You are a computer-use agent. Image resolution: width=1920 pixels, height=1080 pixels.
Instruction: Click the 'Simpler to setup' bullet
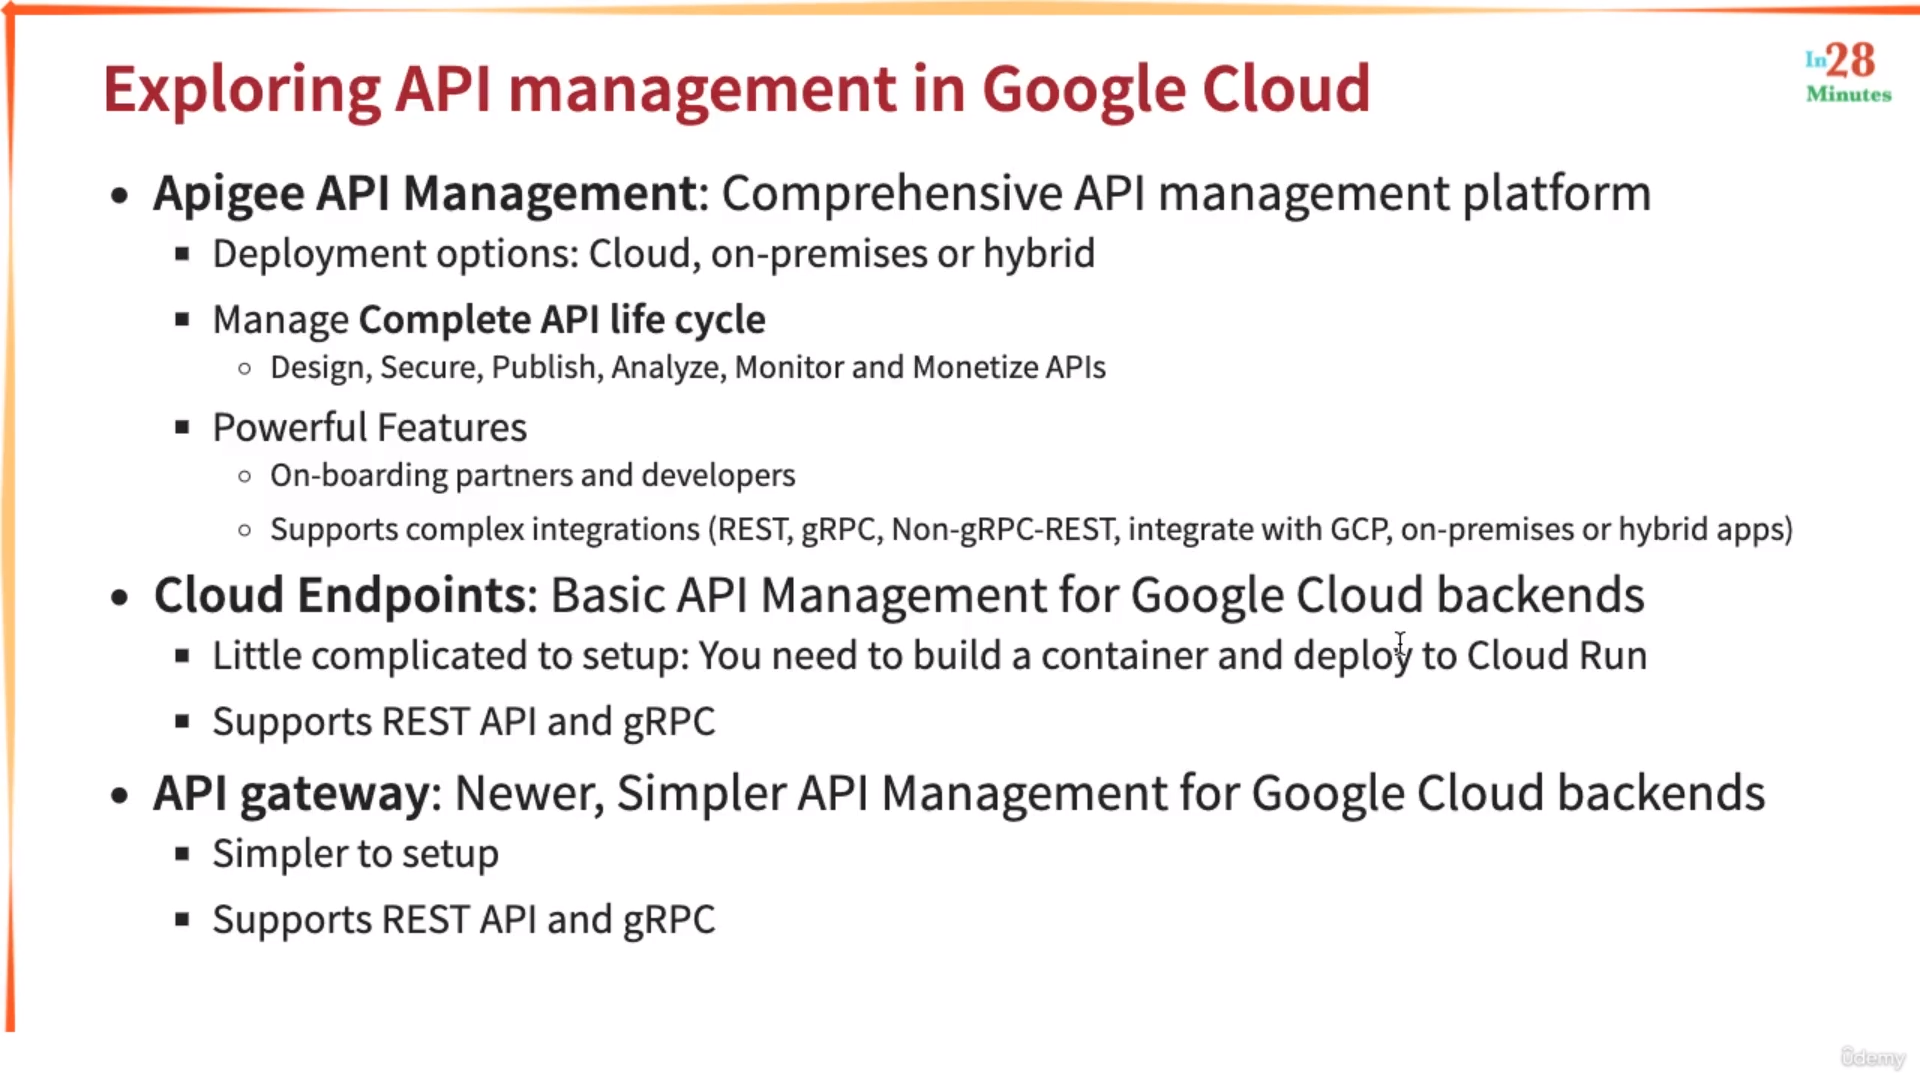pos(355,854)
